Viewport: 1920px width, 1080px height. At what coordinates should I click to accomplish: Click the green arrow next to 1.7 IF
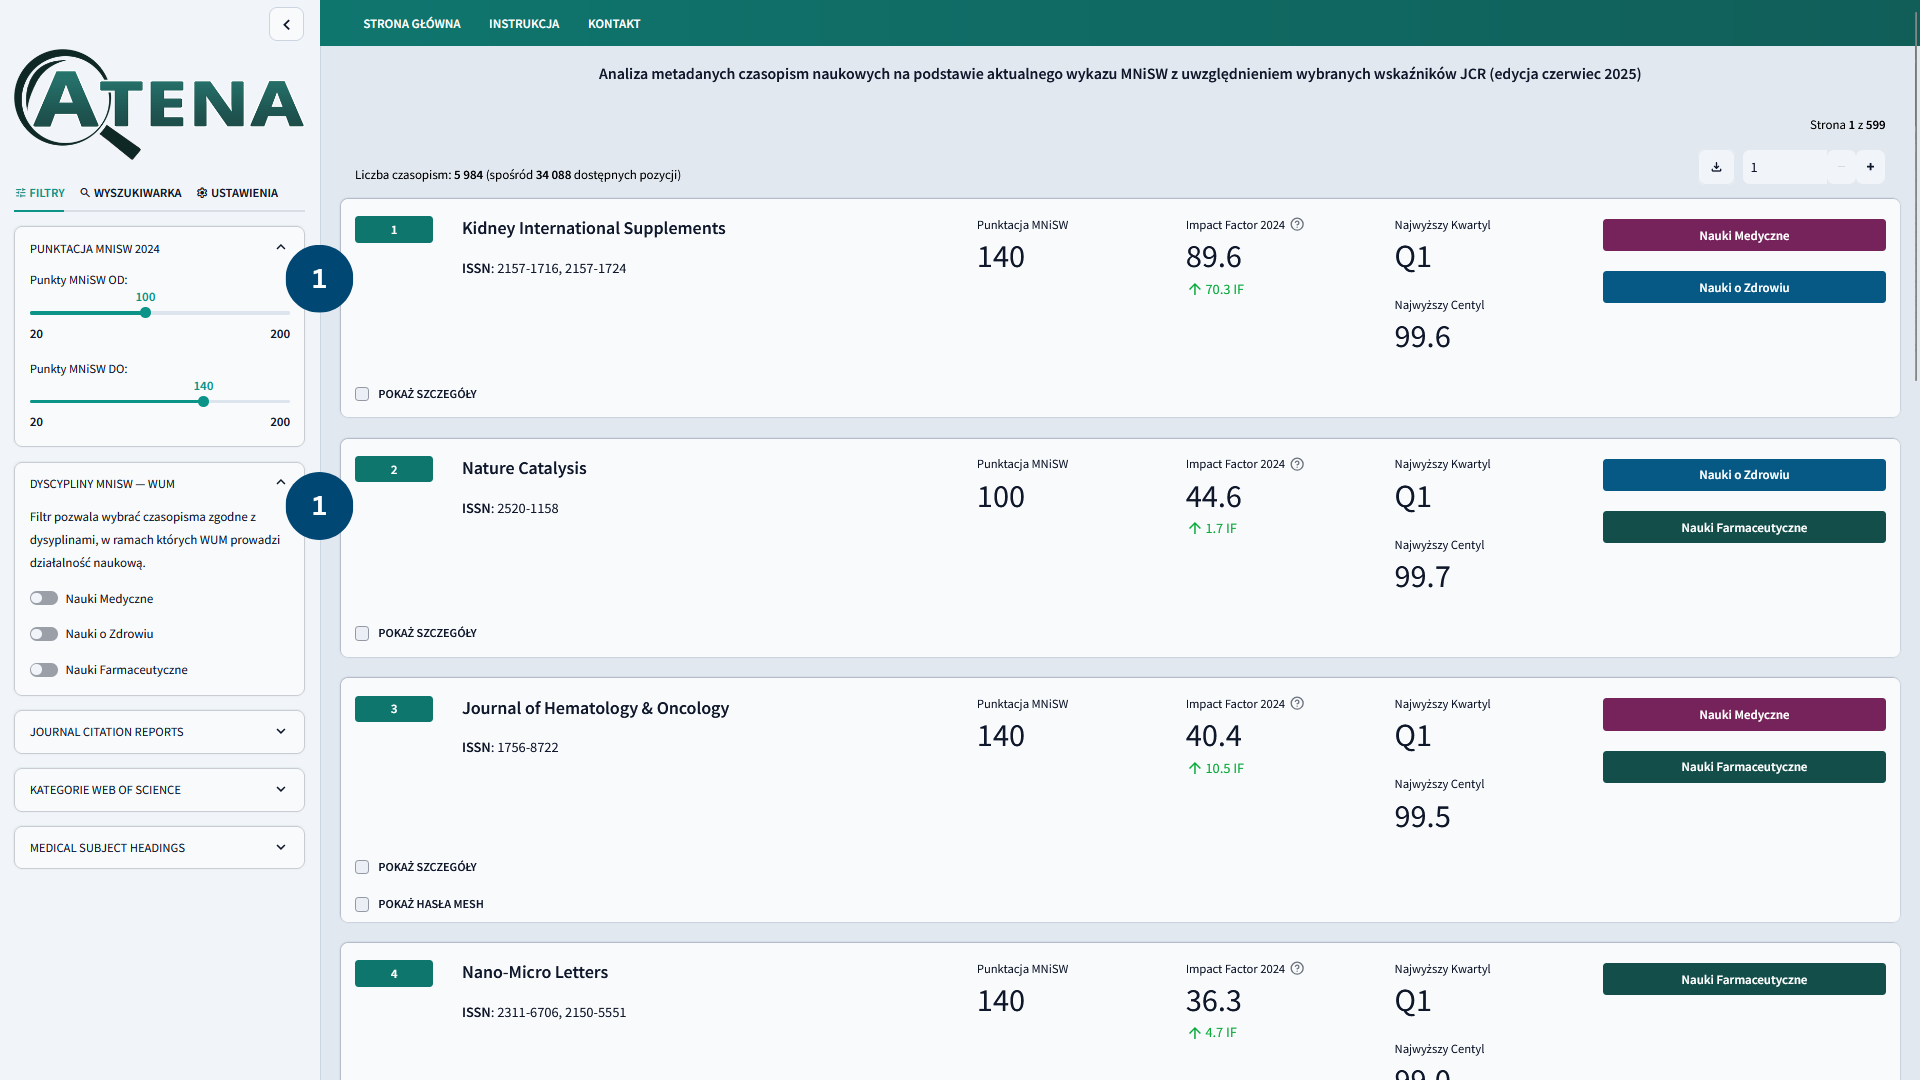pos(1194,528)
